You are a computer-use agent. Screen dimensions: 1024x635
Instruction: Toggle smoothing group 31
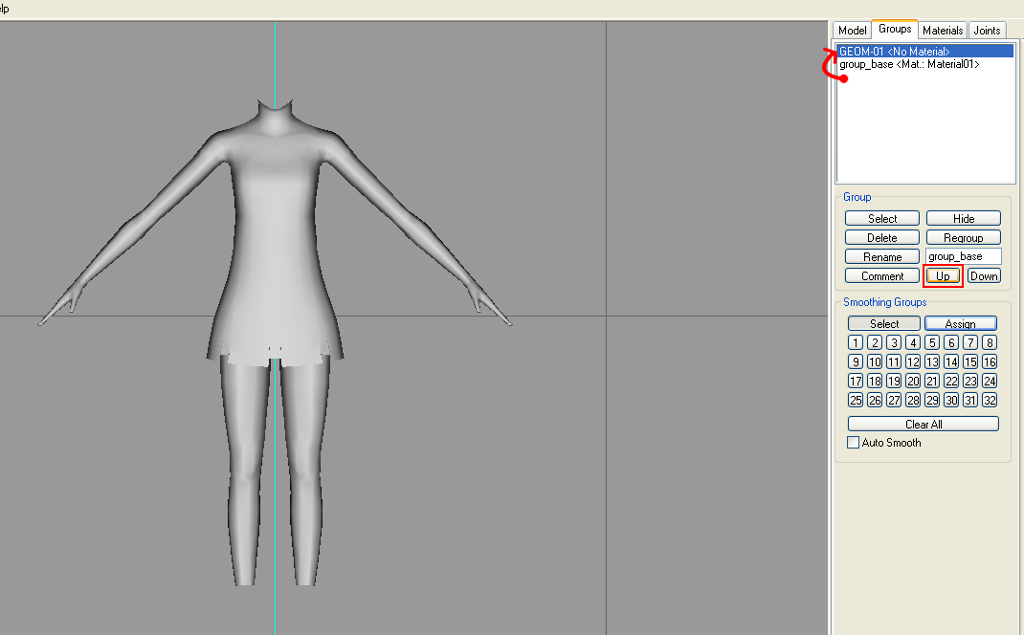click(x=970, y=400)
